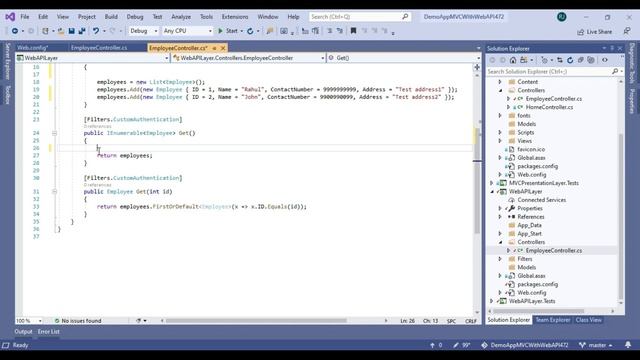
Task: Click the Refresh icon in Solution Explorer toolbar
Action: tap(570, 60)
